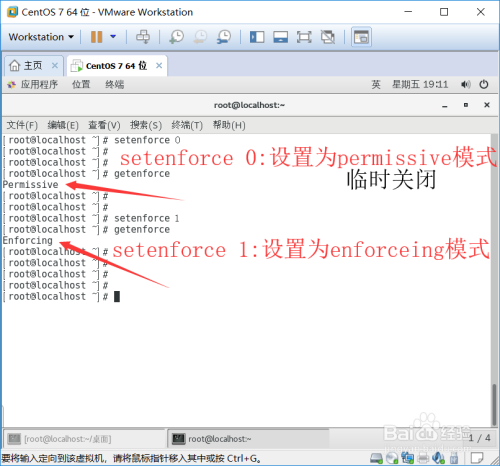Open the 位置 places menu

click(x=81, y=85)
